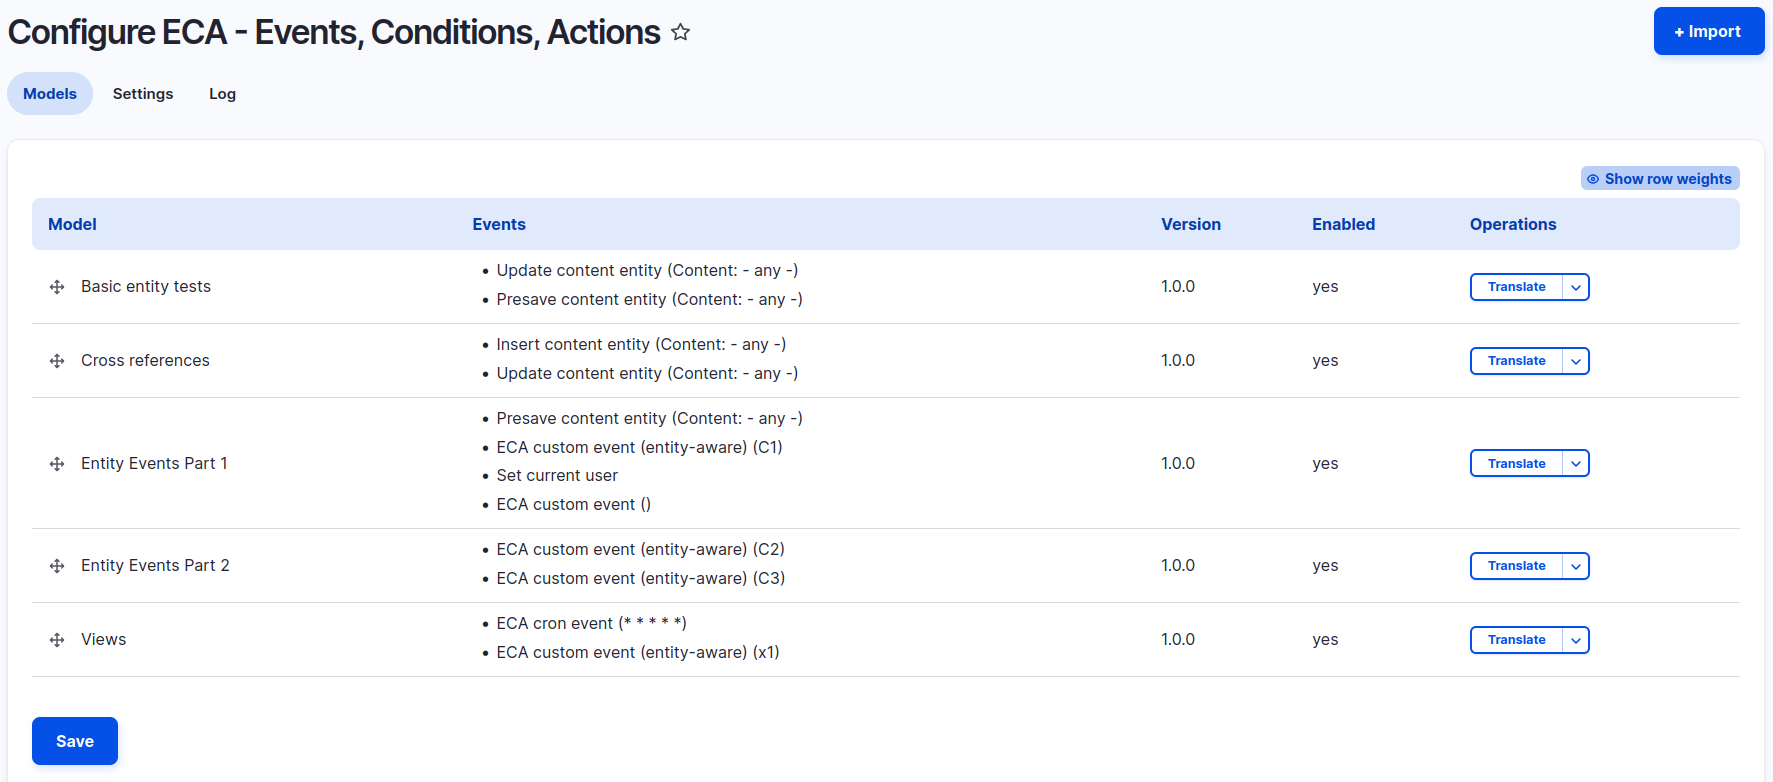
Task: Click the Events column header
Action: (x=499, y=224)
